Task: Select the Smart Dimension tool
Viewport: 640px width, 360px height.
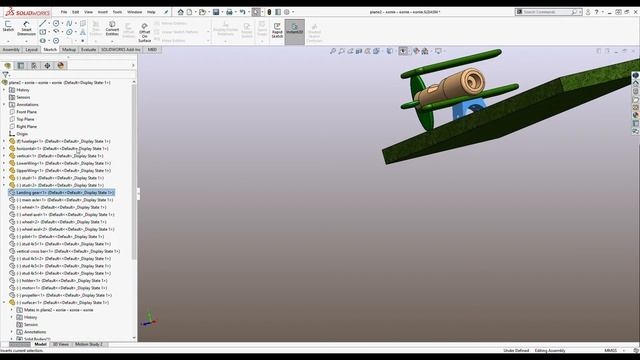Action: coord(27,29)
